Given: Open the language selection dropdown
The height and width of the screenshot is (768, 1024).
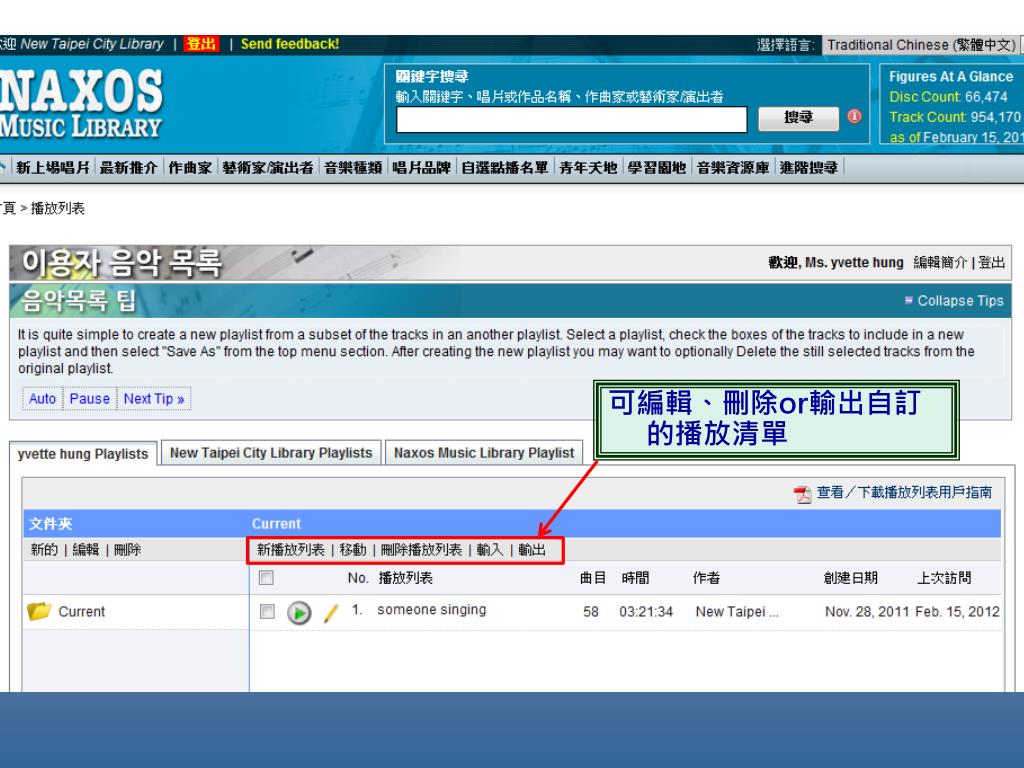Looking at the screenshot, I should [922, 45].
